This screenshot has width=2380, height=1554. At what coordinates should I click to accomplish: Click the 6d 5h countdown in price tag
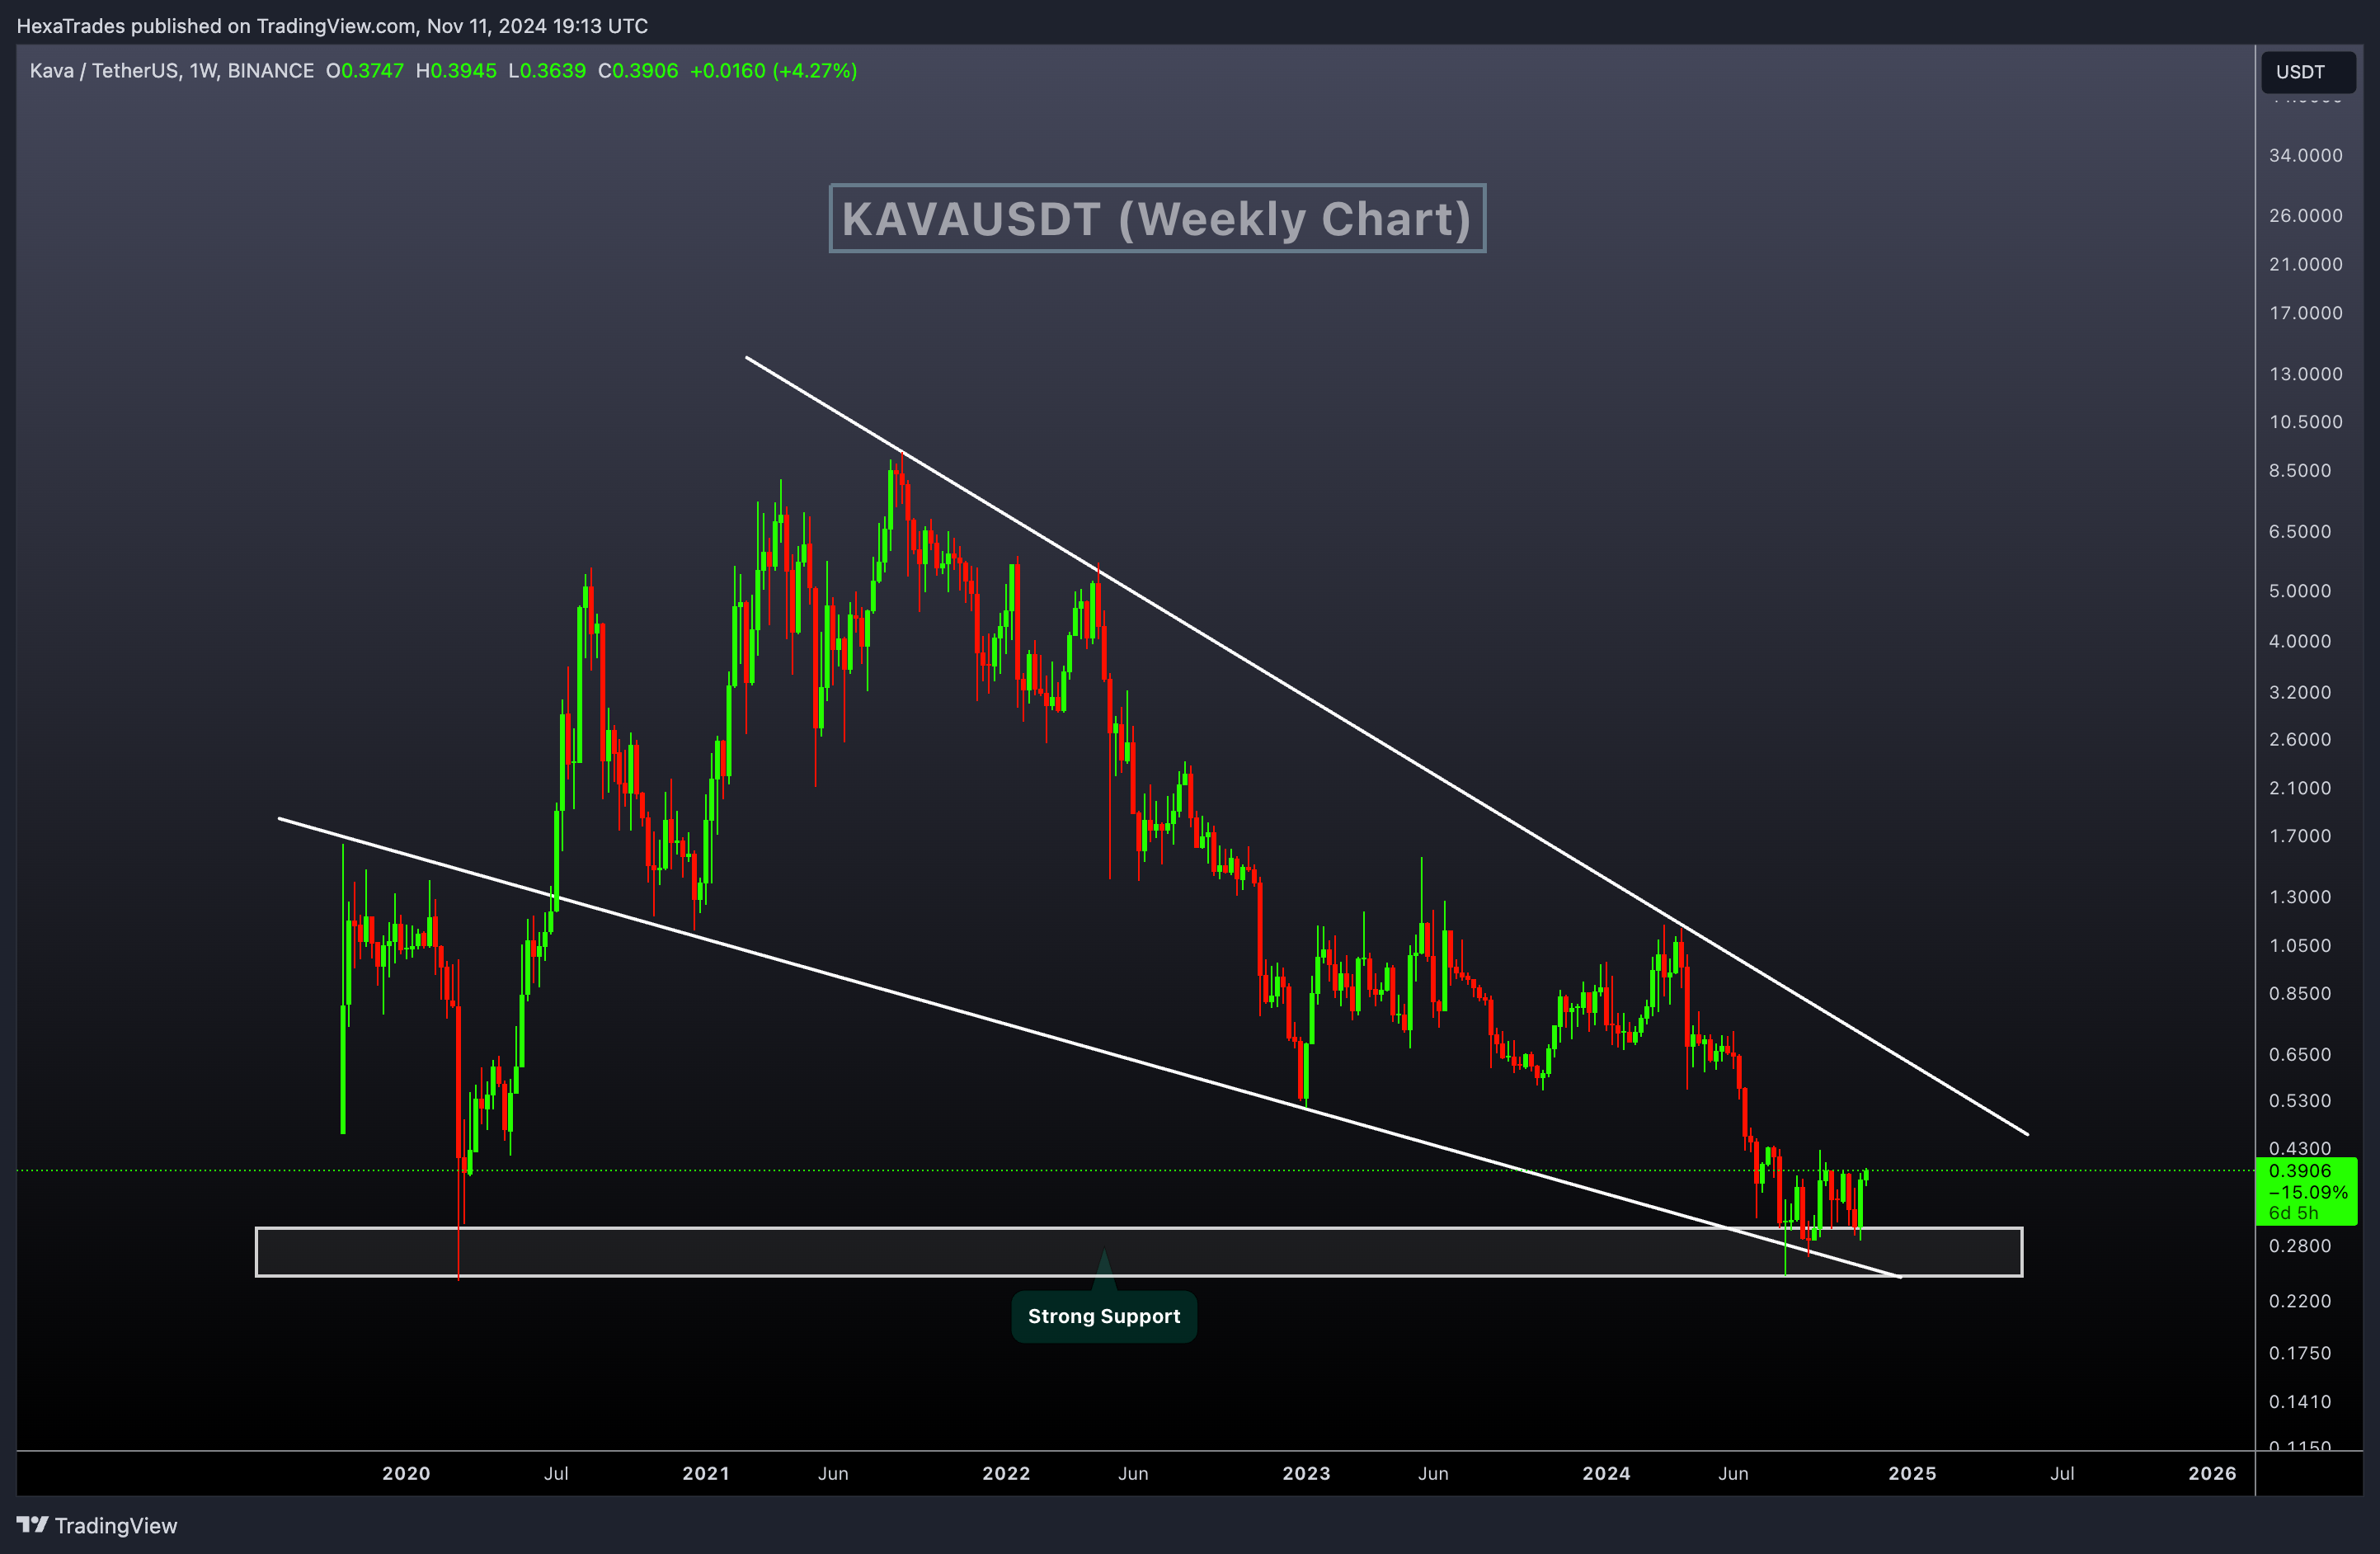2293,1213
